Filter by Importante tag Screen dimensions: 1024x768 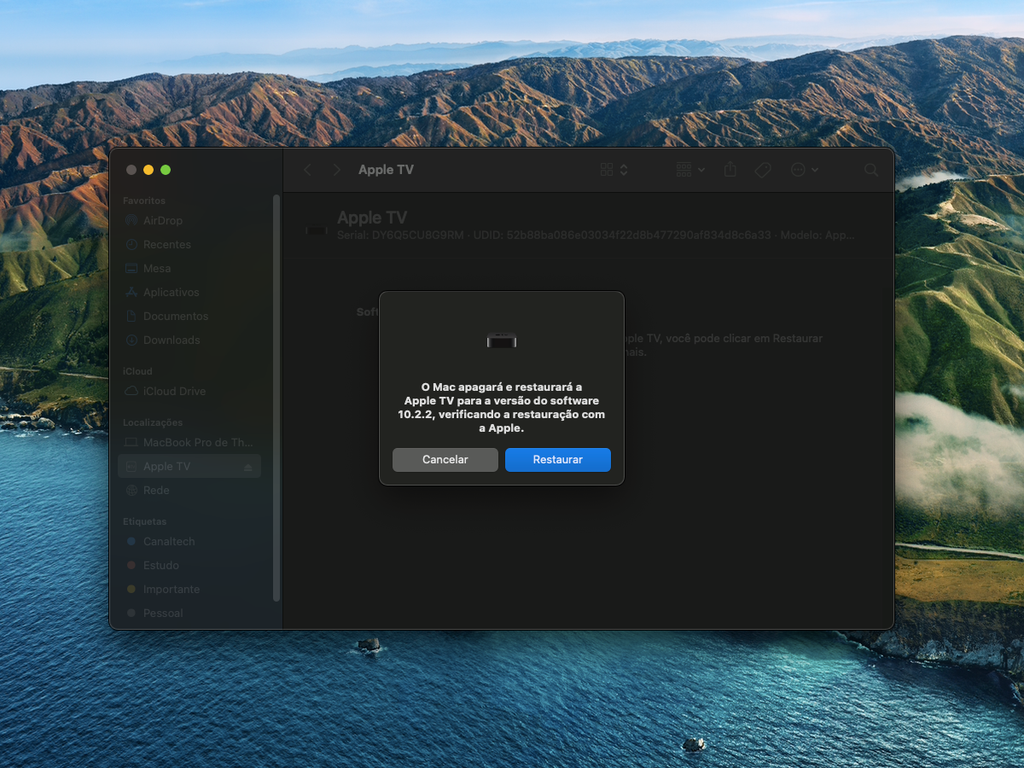coord(189,589)
